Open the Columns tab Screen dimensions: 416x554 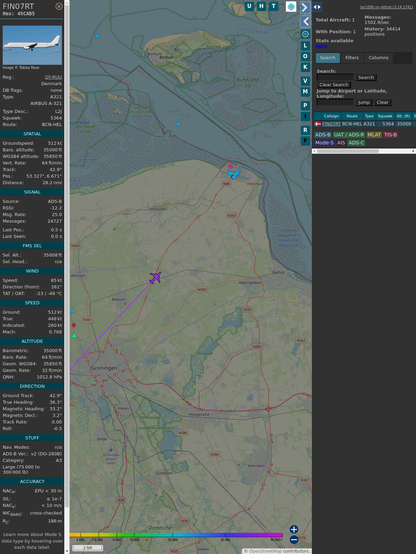pyautogui.click(x=378, y=58)
